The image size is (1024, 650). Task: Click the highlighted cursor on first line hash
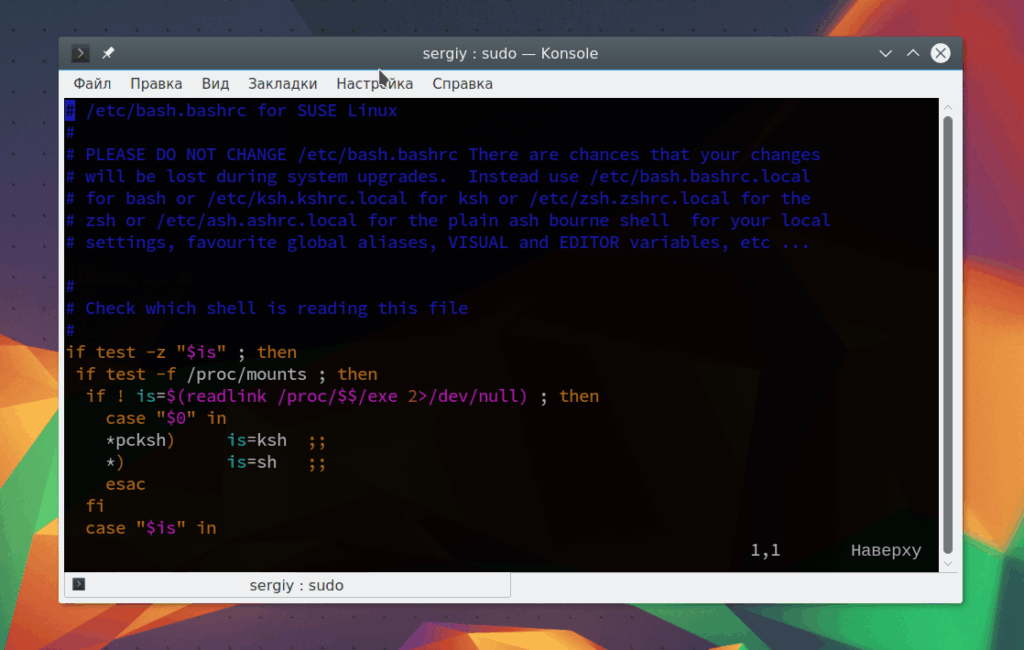coord(70,110)
